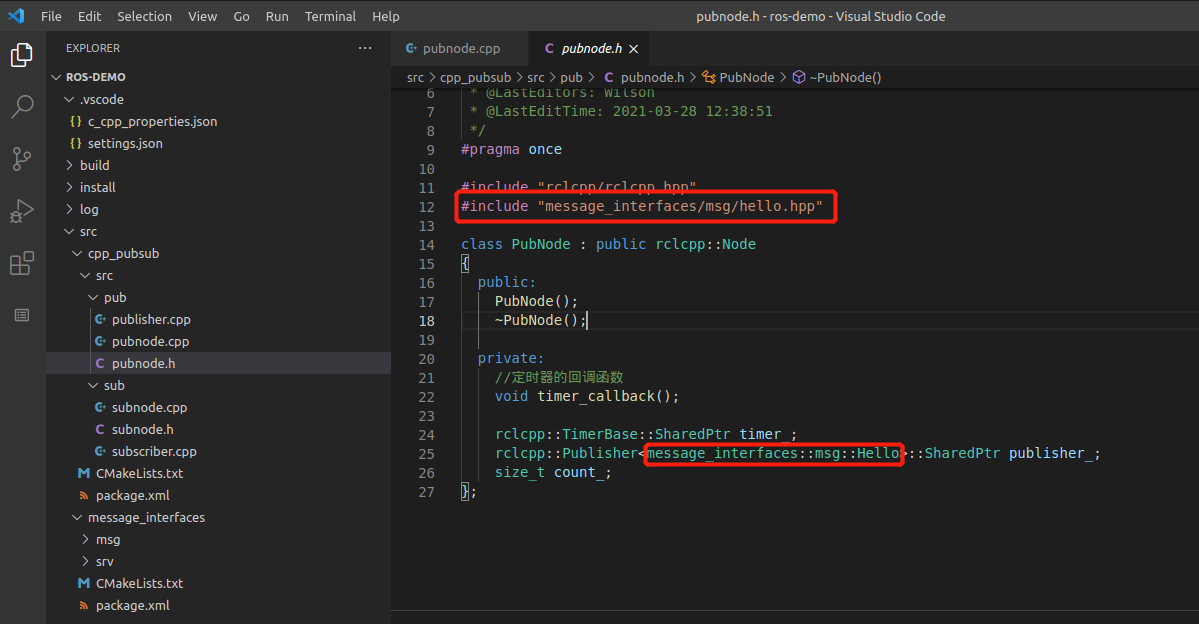Click the JSON braces icon of settings.json
This screenshot has height=624, width=1199.
coord(76,144)
